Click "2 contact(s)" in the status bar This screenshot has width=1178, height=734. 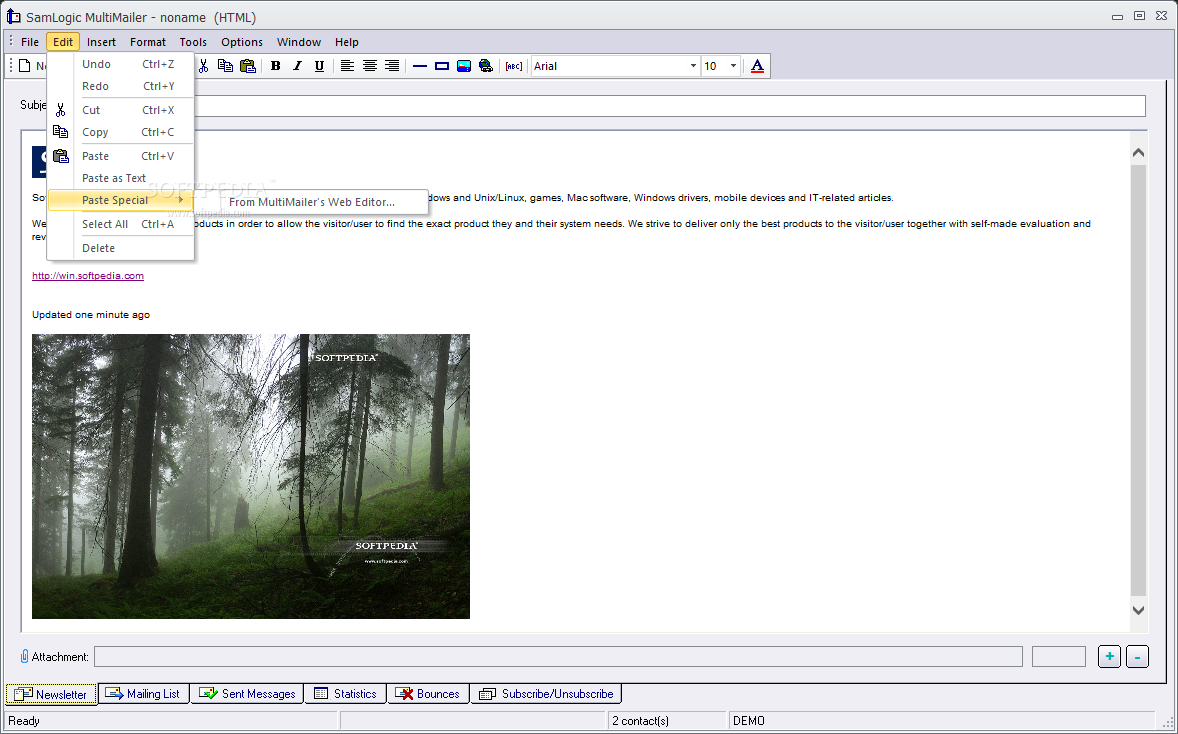[640, 721]
